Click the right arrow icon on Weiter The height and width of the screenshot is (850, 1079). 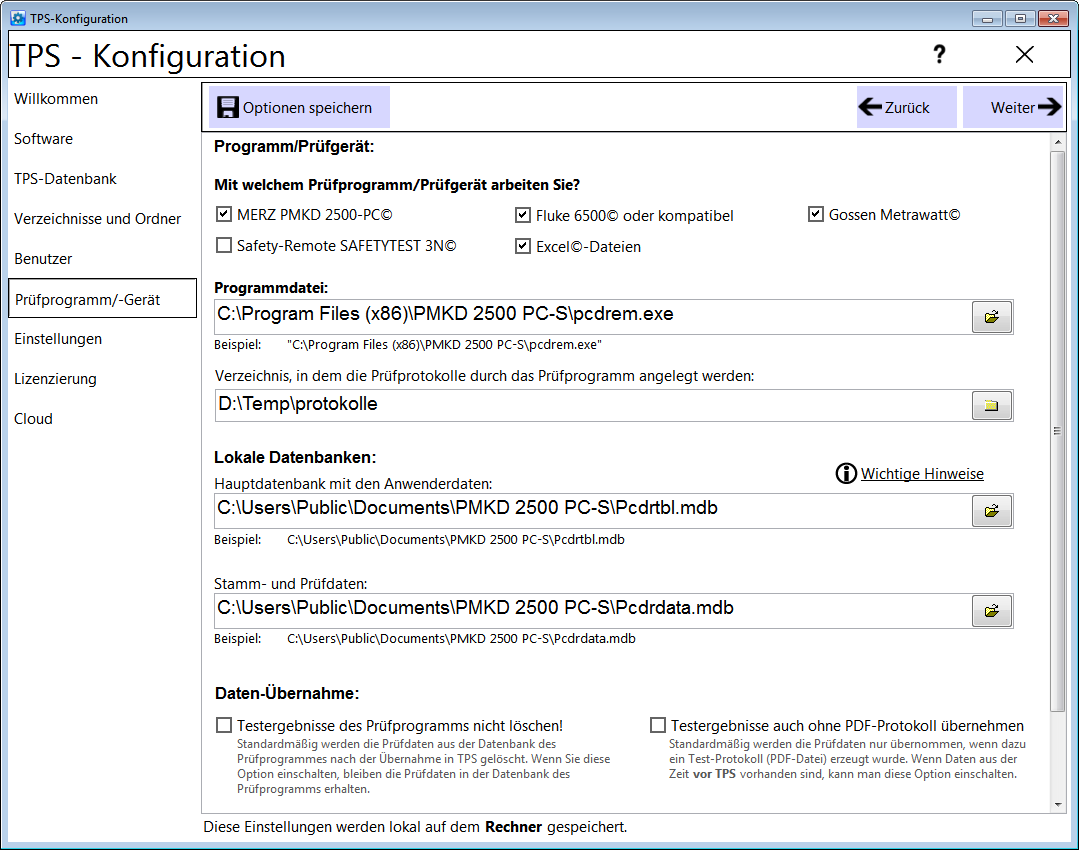pyautogui.click(x=1049, y=107)
